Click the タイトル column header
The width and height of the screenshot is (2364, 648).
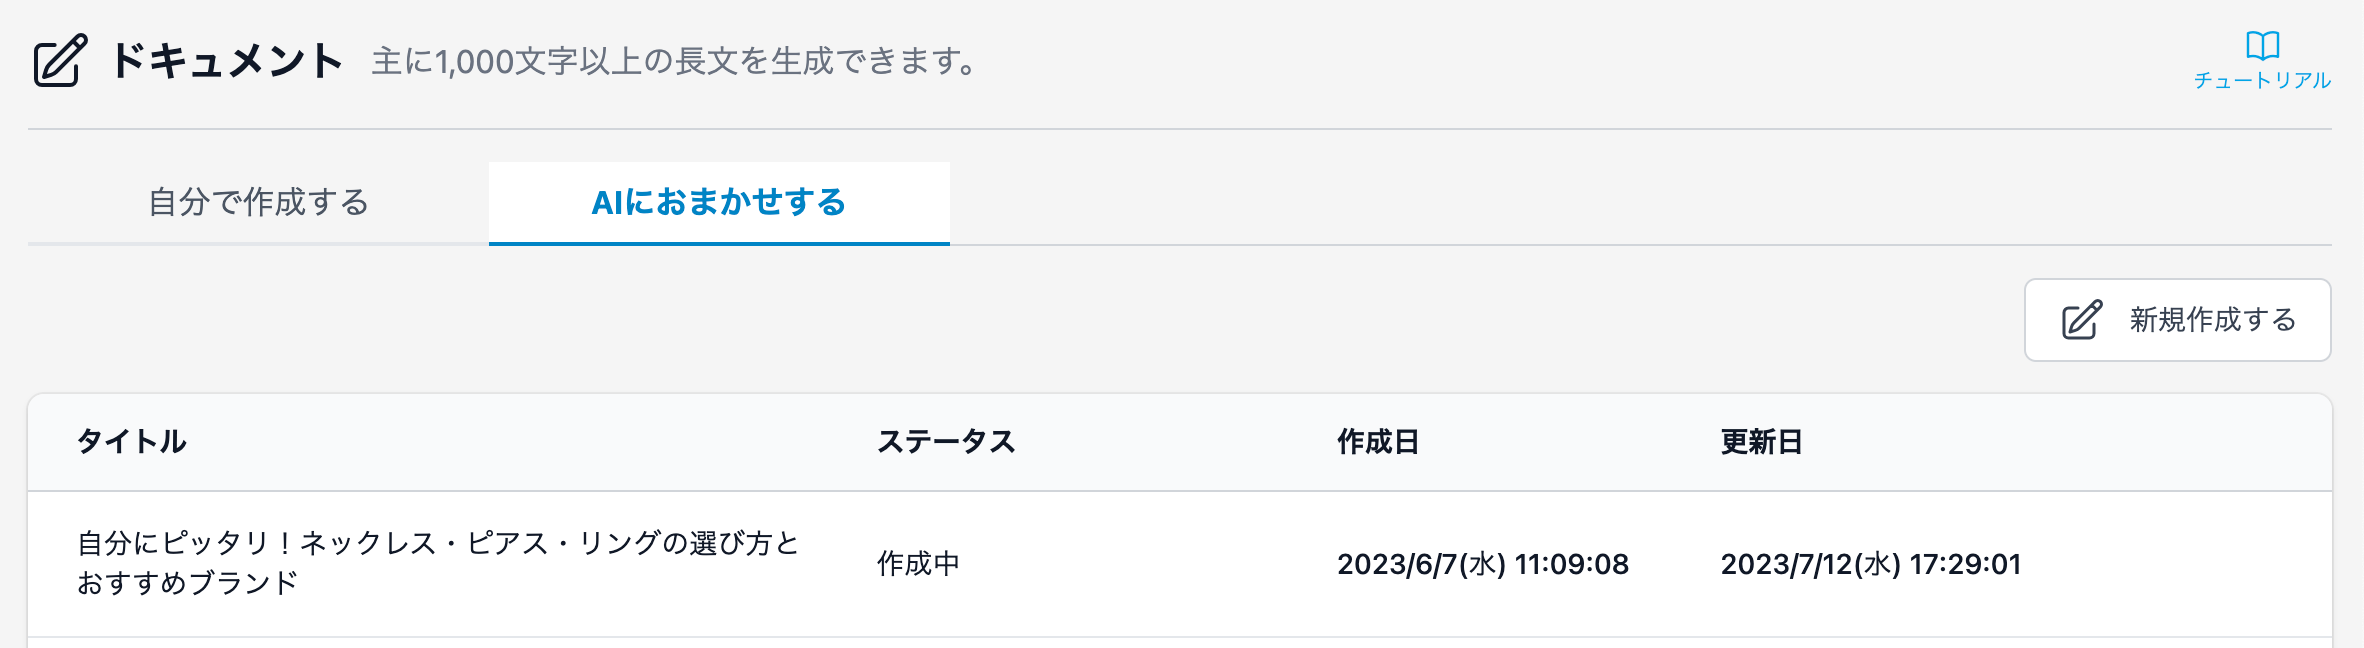(132, 442)
